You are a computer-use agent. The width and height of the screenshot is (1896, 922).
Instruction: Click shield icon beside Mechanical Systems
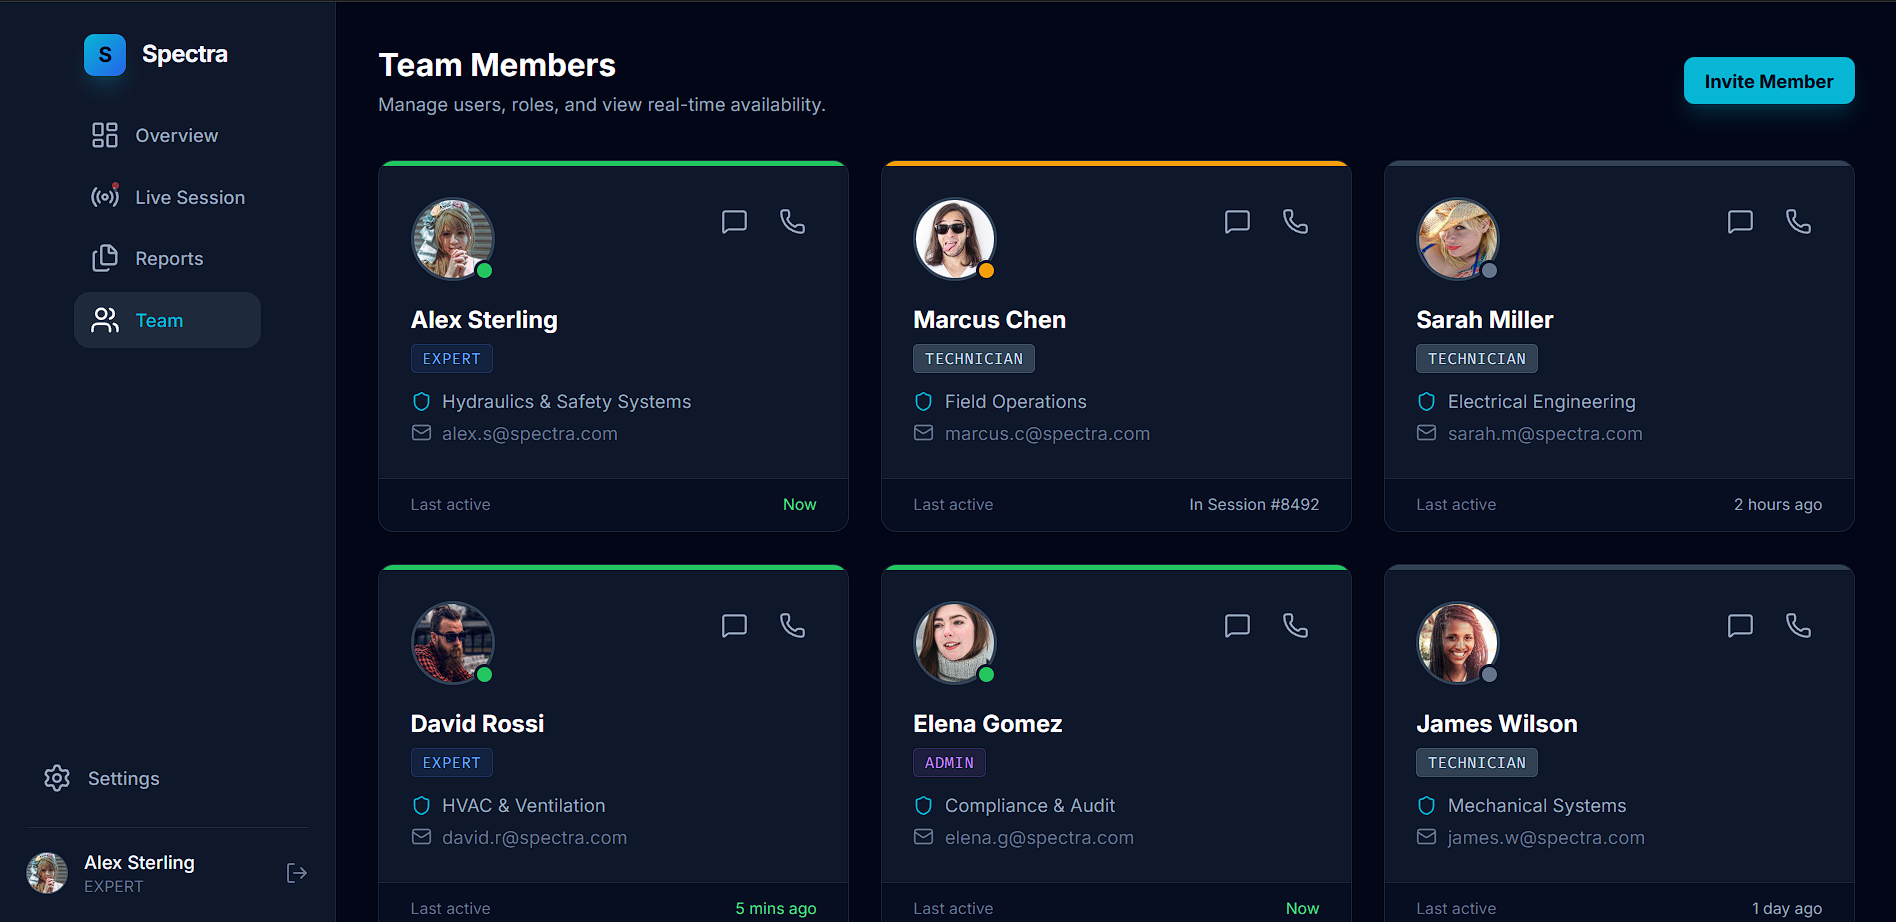tap(1427, 805)
